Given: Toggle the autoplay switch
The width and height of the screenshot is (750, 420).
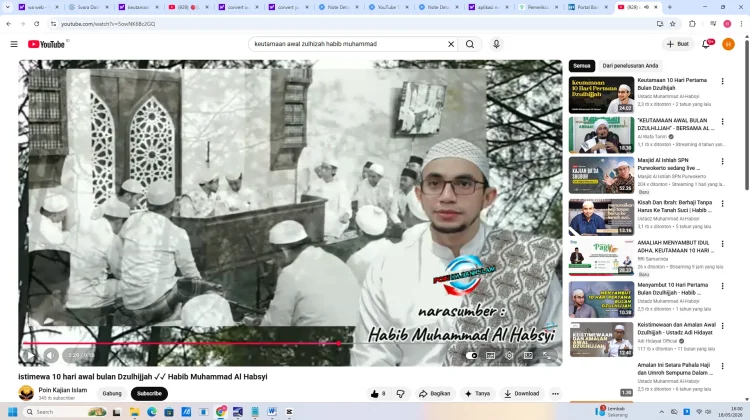Looking at the screenshot, I should tap(472, 355).
